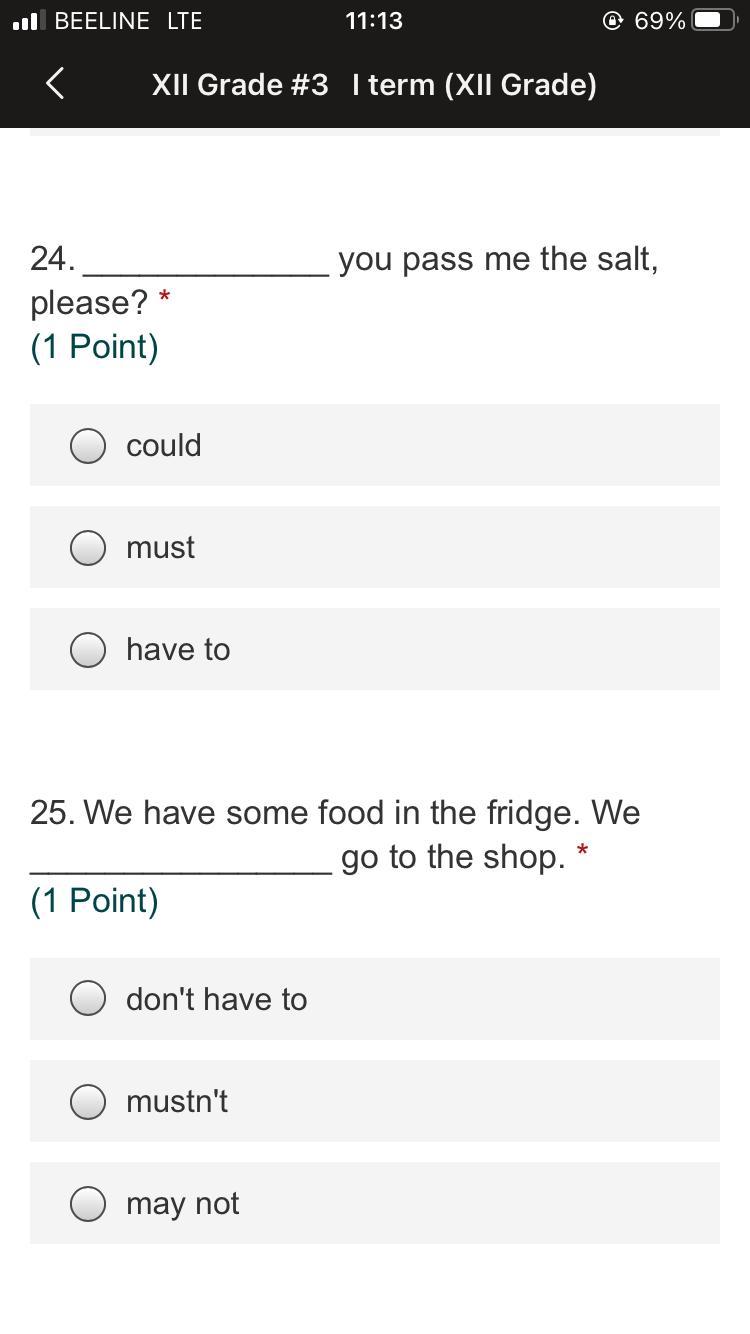The image size is (750, 1334).
Task: Pick the 'may not' radio button
Action: 88,1204
